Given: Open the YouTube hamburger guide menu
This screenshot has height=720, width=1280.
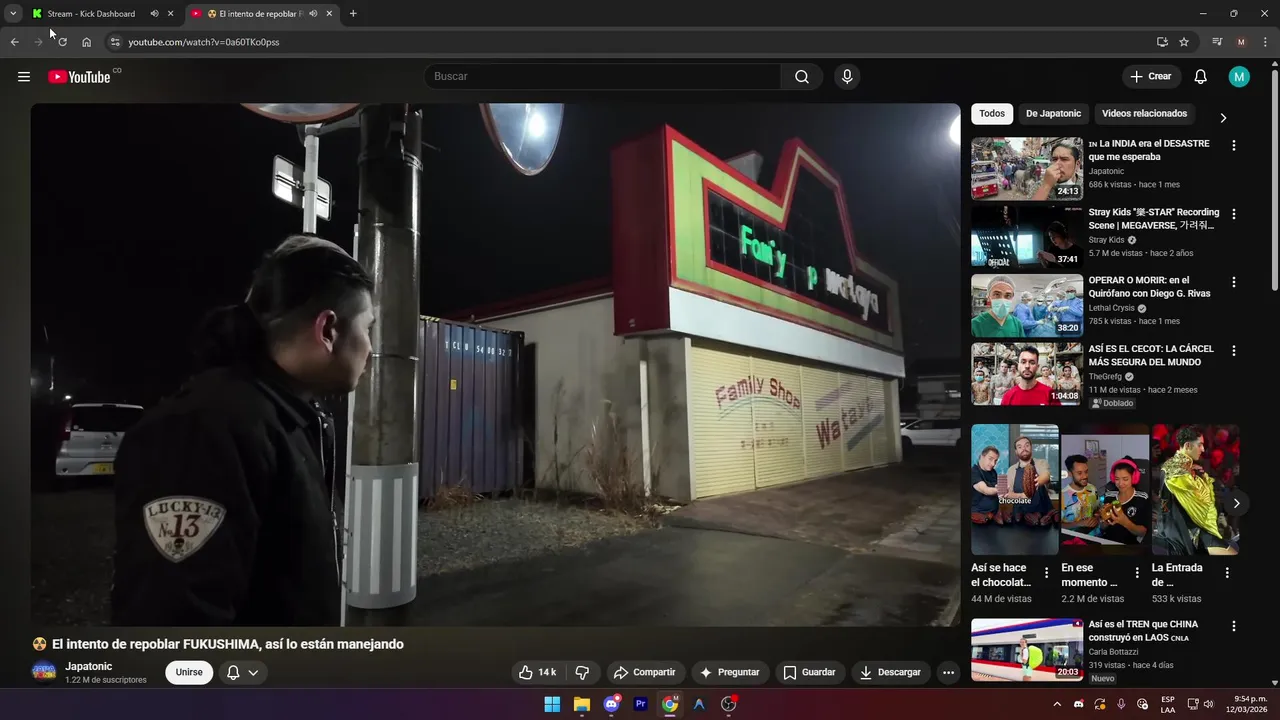Looking at the screenshot, I should click(24, 77).
